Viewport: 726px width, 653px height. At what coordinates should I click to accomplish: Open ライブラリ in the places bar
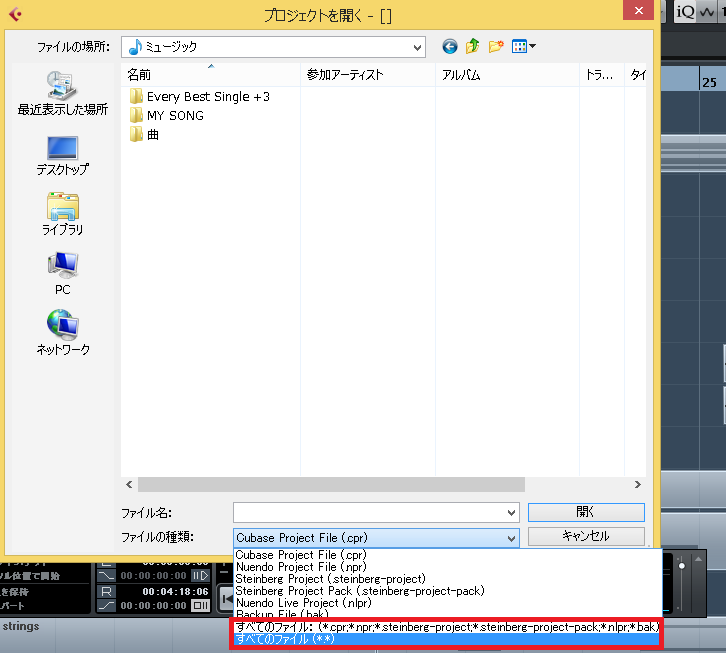click(63, 214)
